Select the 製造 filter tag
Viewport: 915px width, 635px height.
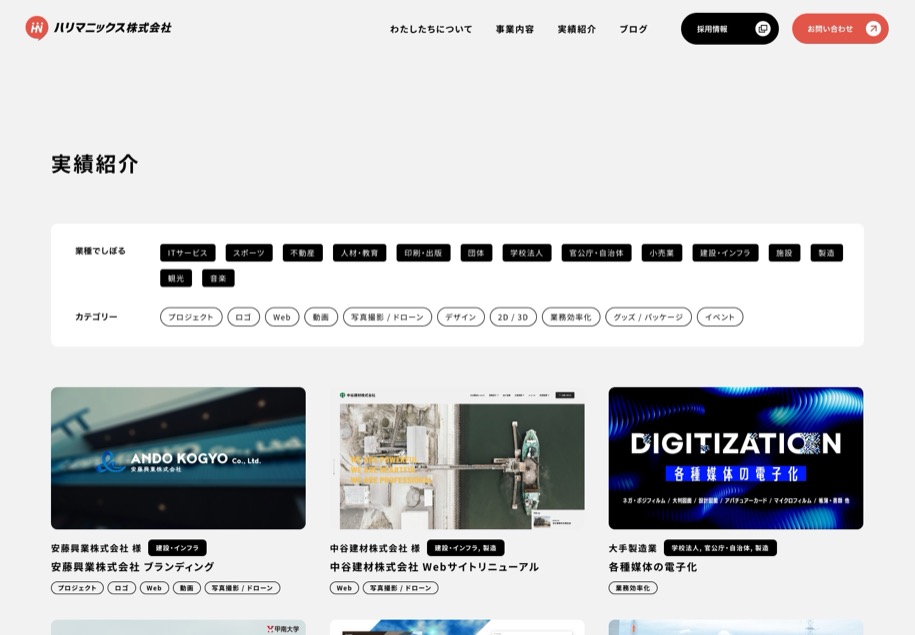point(826,253)
